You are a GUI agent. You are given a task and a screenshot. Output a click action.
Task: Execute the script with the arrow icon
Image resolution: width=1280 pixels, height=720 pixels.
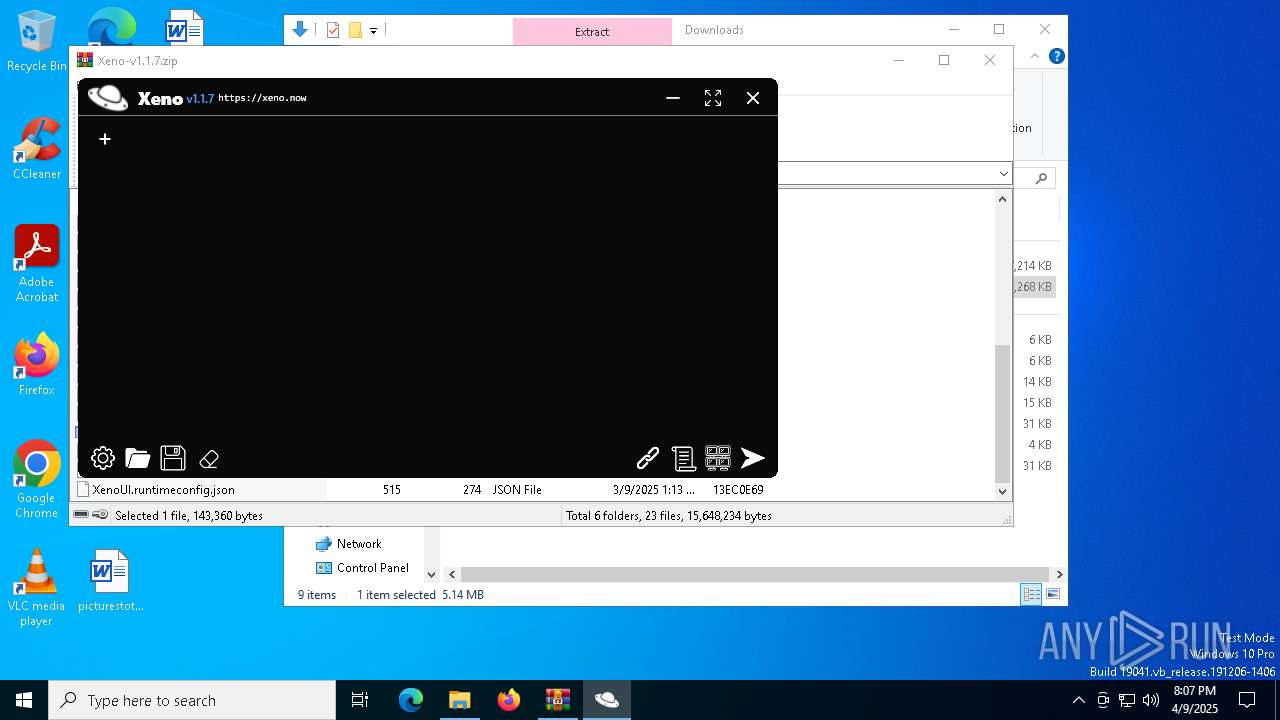click(753, 458)
